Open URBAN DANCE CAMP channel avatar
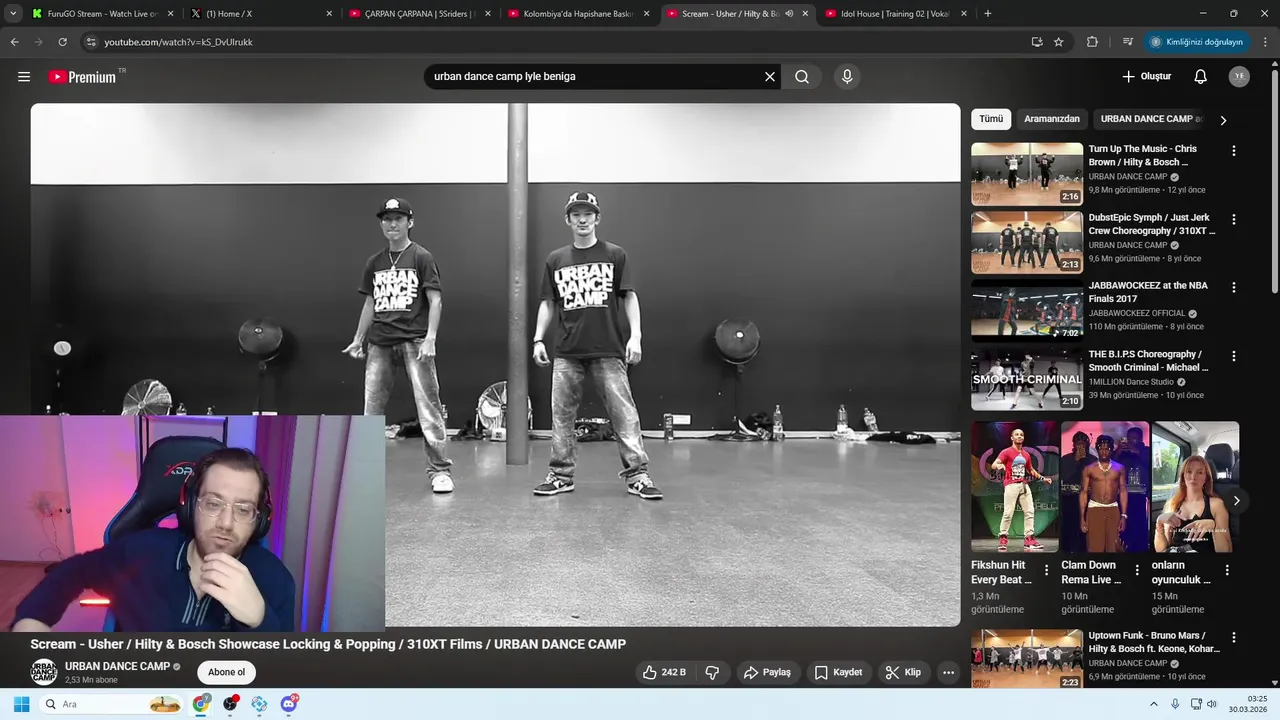 (44, 672)
